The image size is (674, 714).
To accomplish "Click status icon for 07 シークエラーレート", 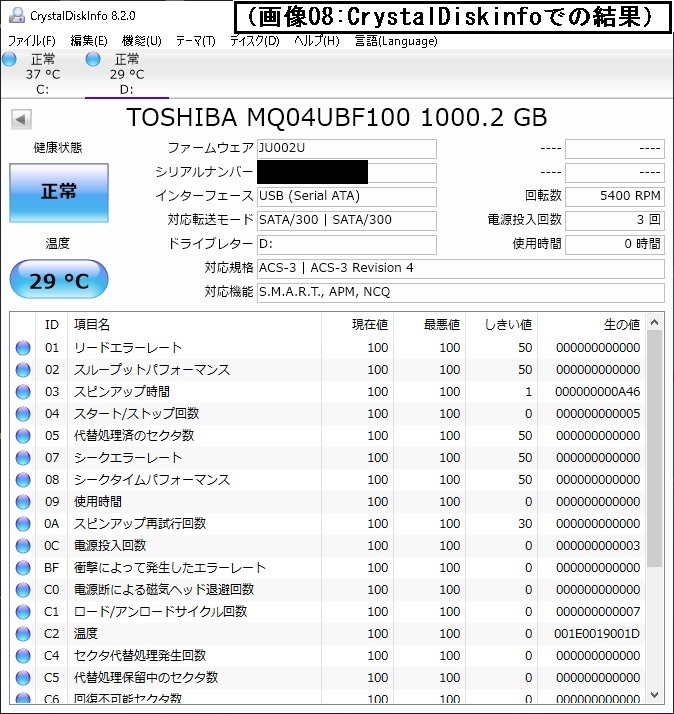I will pos(23,458).
